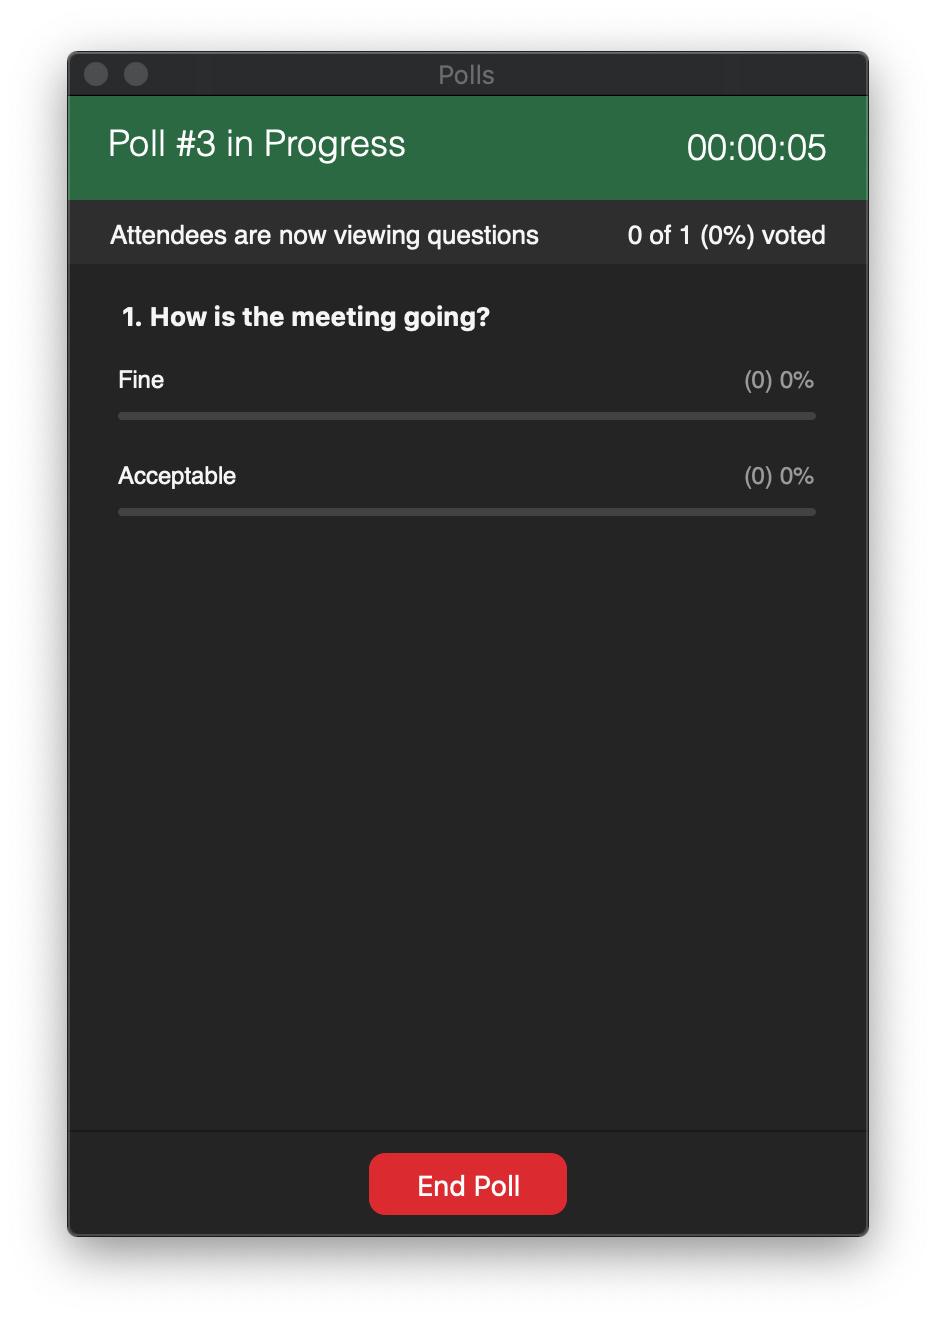
Task: Click the Acceptable answer option
Action: (177, 476)
